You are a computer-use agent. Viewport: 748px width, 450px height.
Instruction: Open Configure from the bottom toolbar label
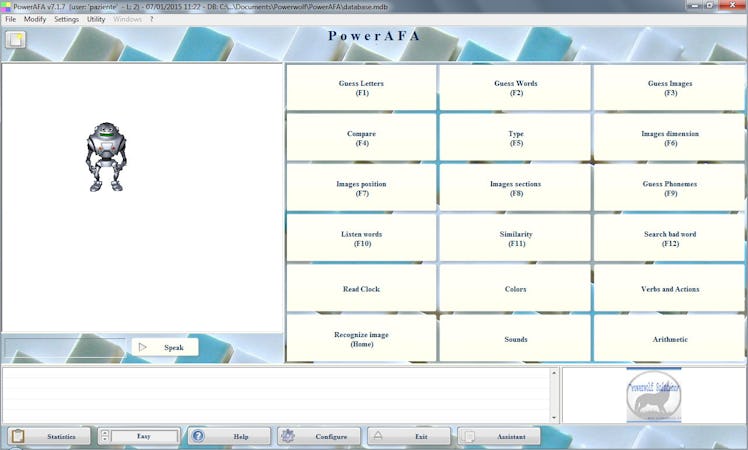pos(331,436)
